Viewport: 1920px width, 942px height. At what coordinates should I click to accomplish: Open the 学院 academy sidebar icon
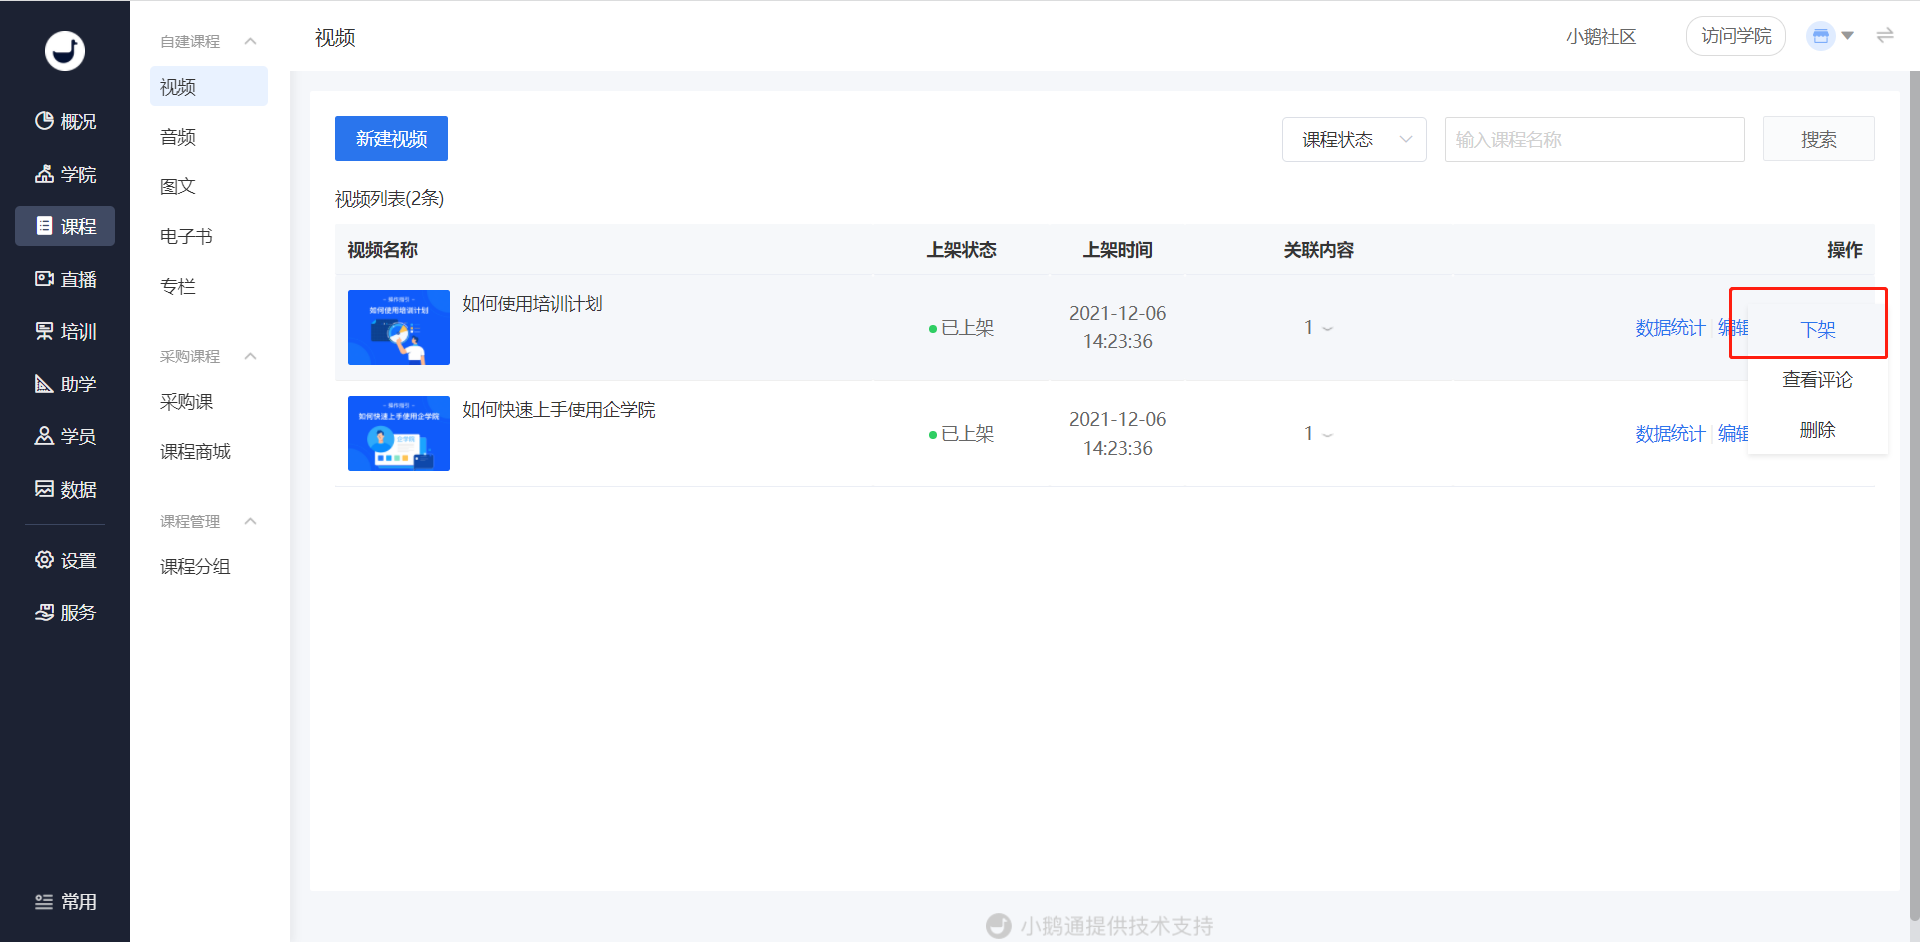45,174
